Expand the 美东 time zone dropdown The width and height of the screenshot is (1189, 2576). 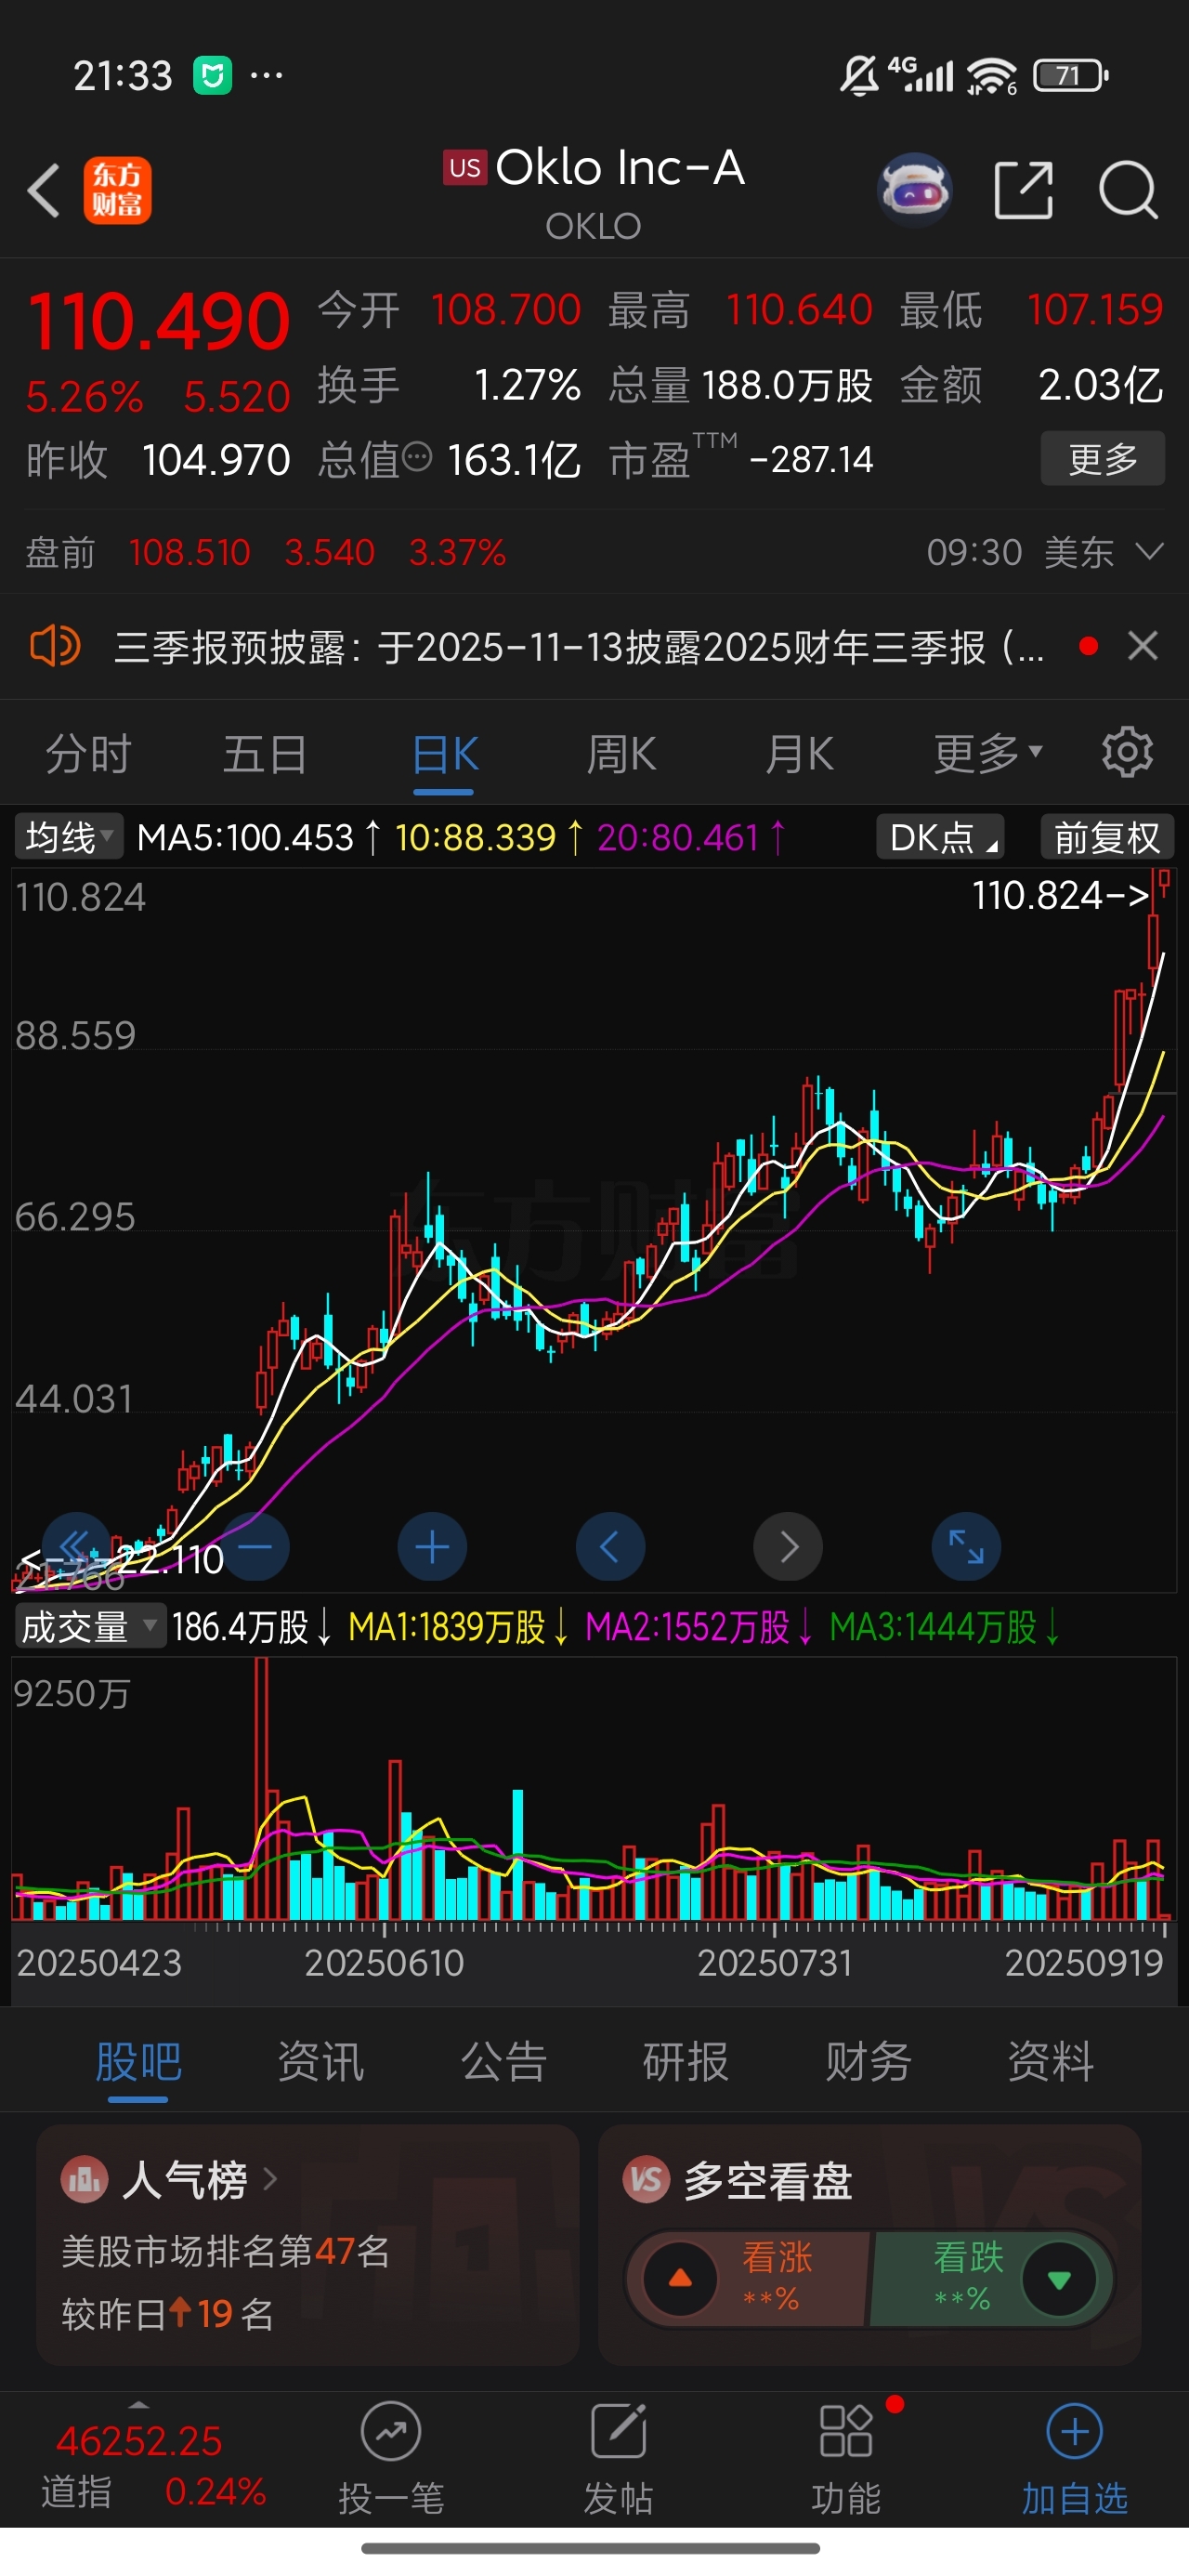[1151, 551]
